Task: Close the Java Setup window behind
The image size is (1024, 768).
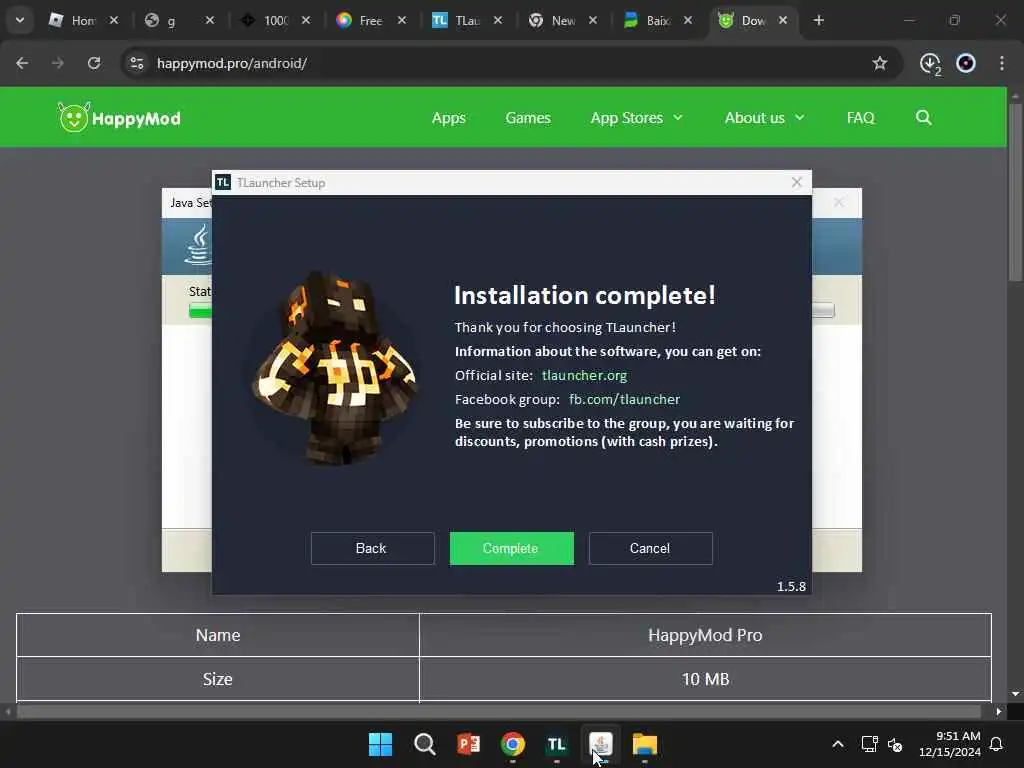Action: click(839, 202)
